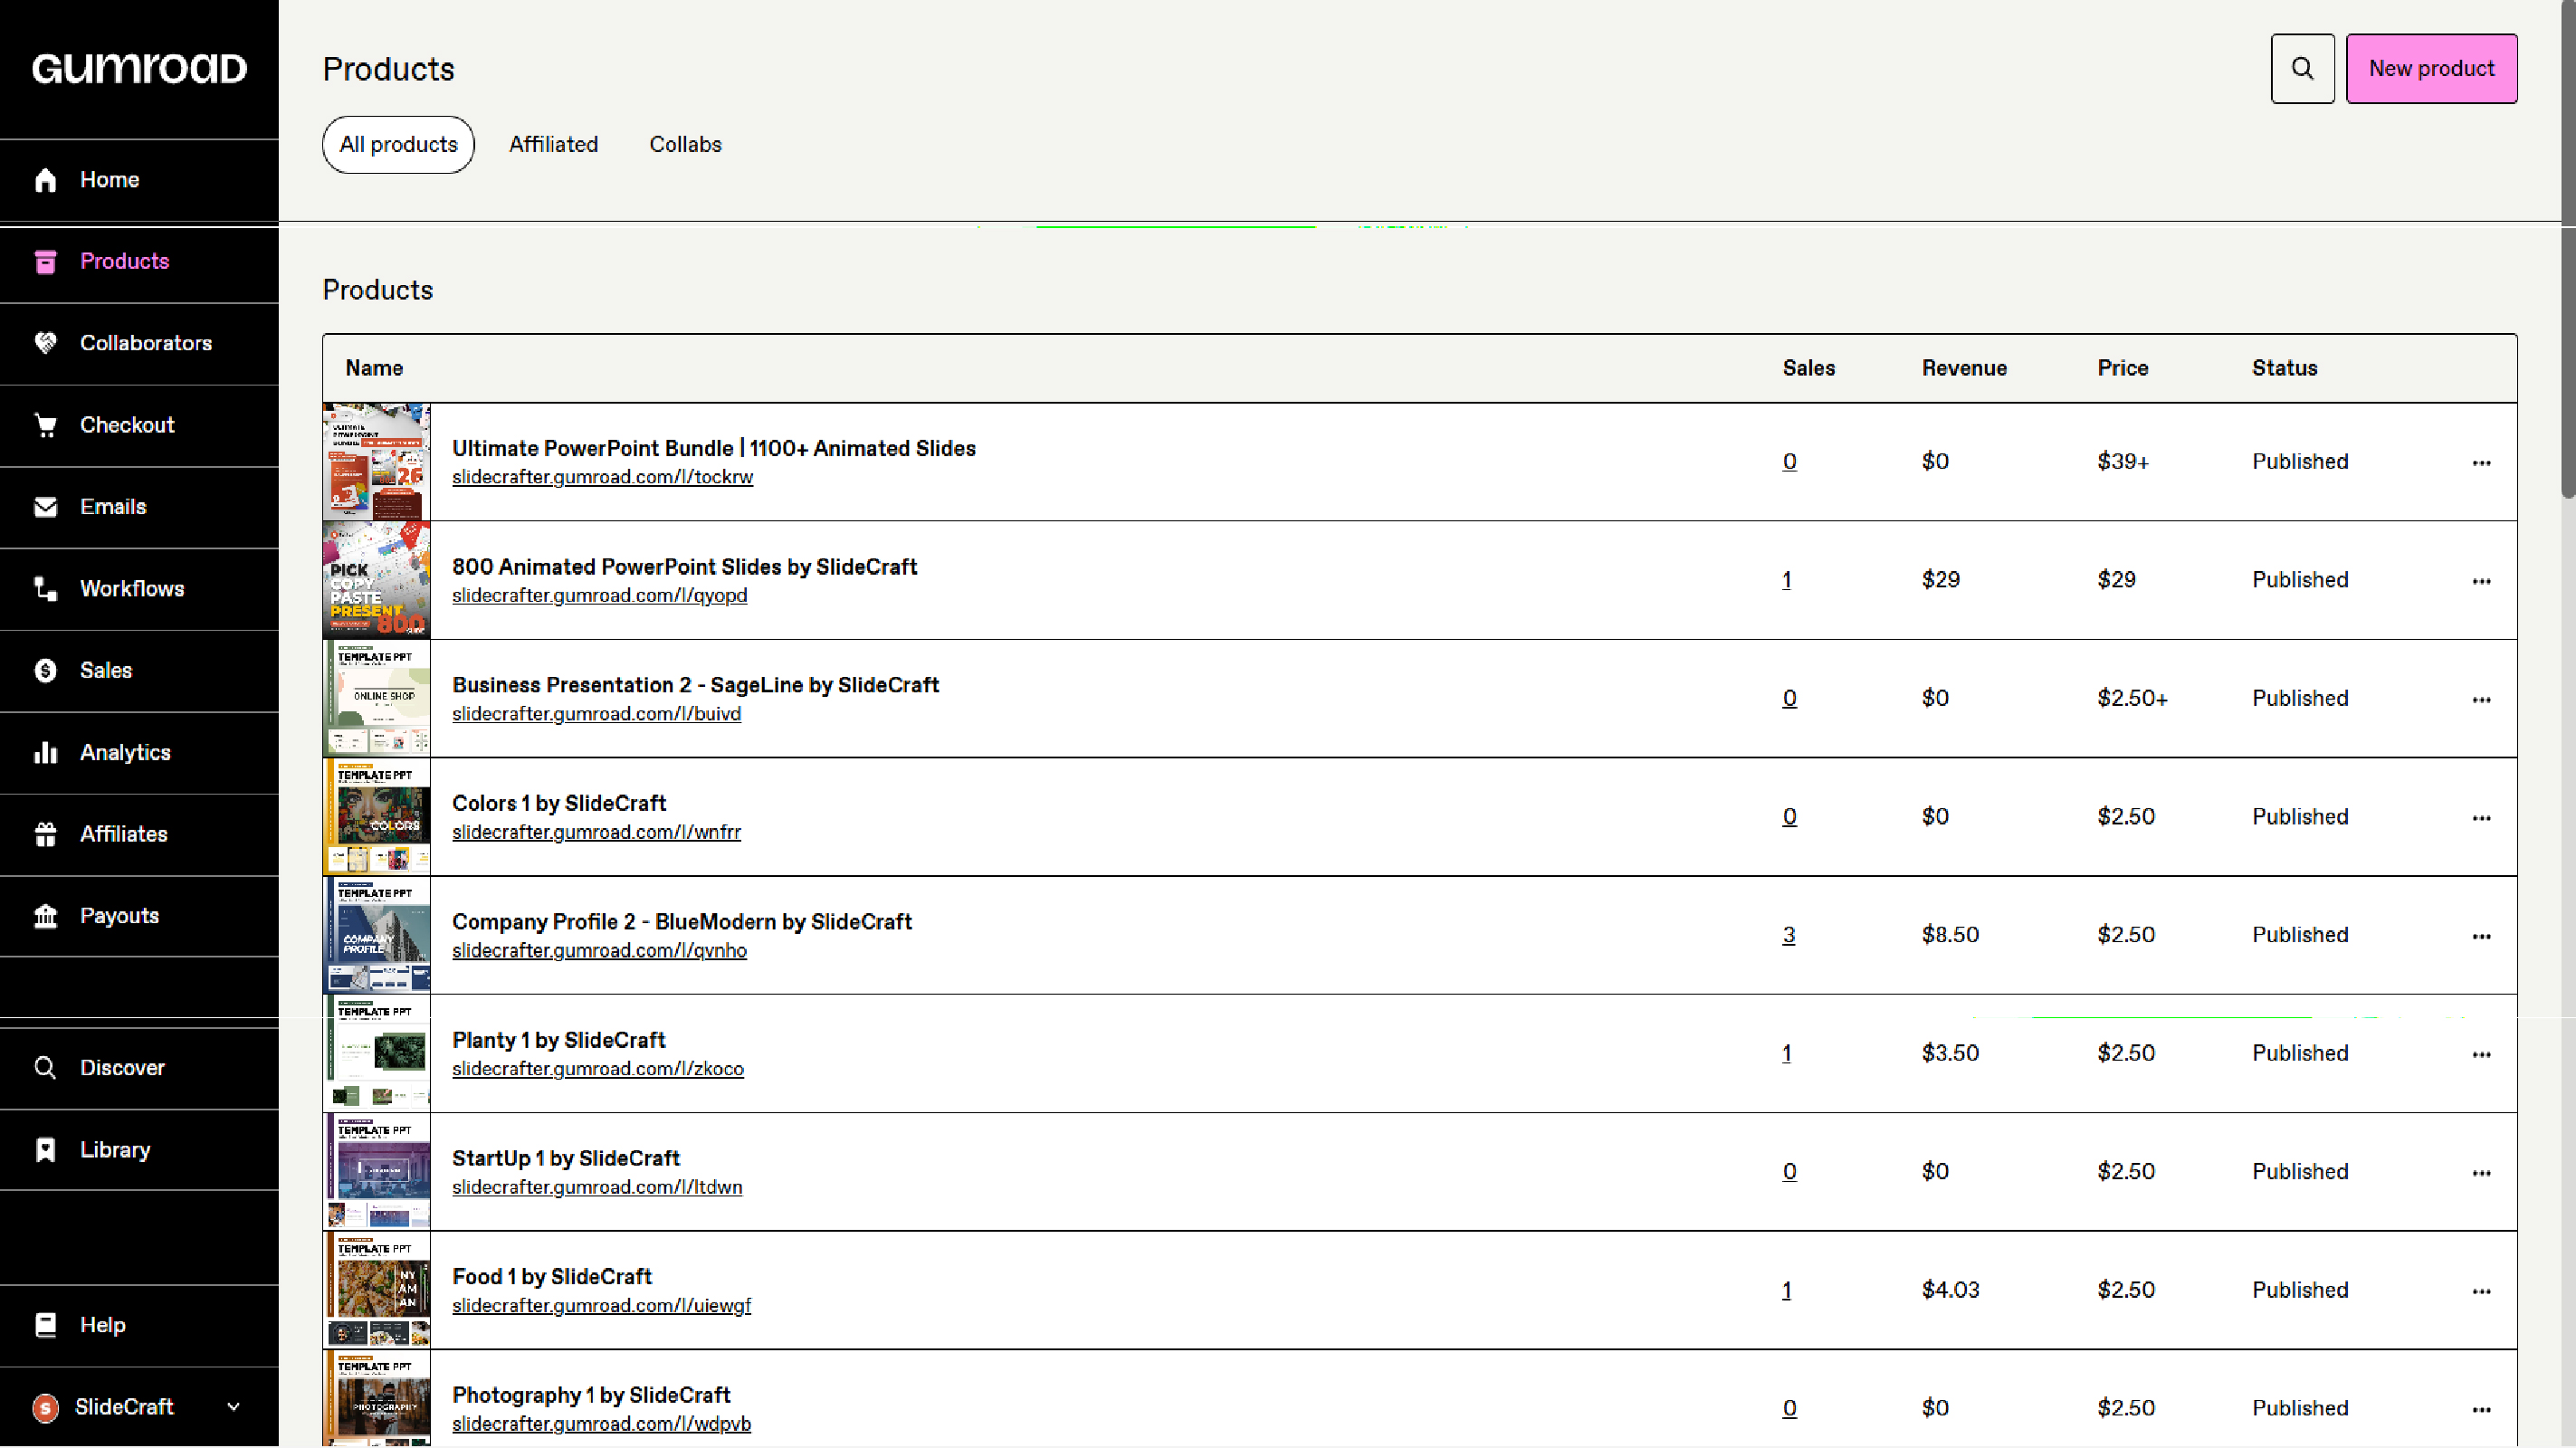Open Checkout in sidebar

(x=139, y=425)
